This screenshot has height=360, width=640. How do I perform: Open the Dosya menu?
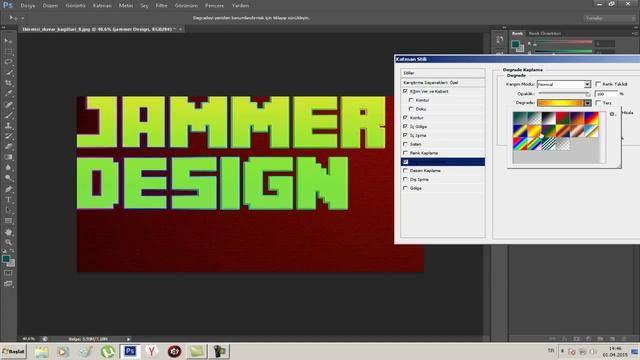(28, 6)
